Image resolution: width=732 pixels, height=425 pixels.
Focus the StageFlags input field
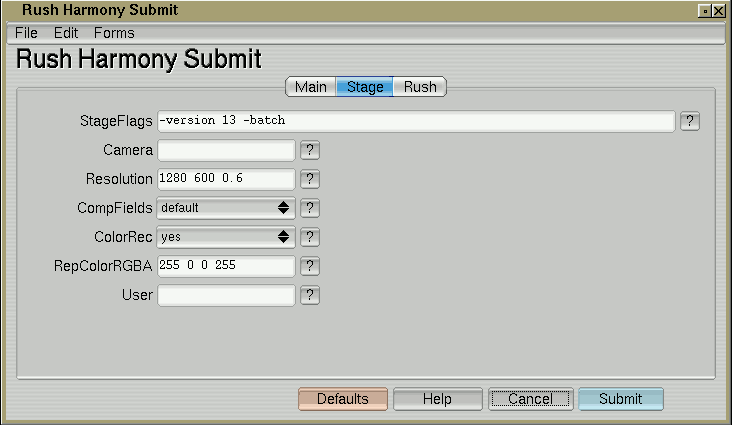pyautogui.click(x=416, y=121)
